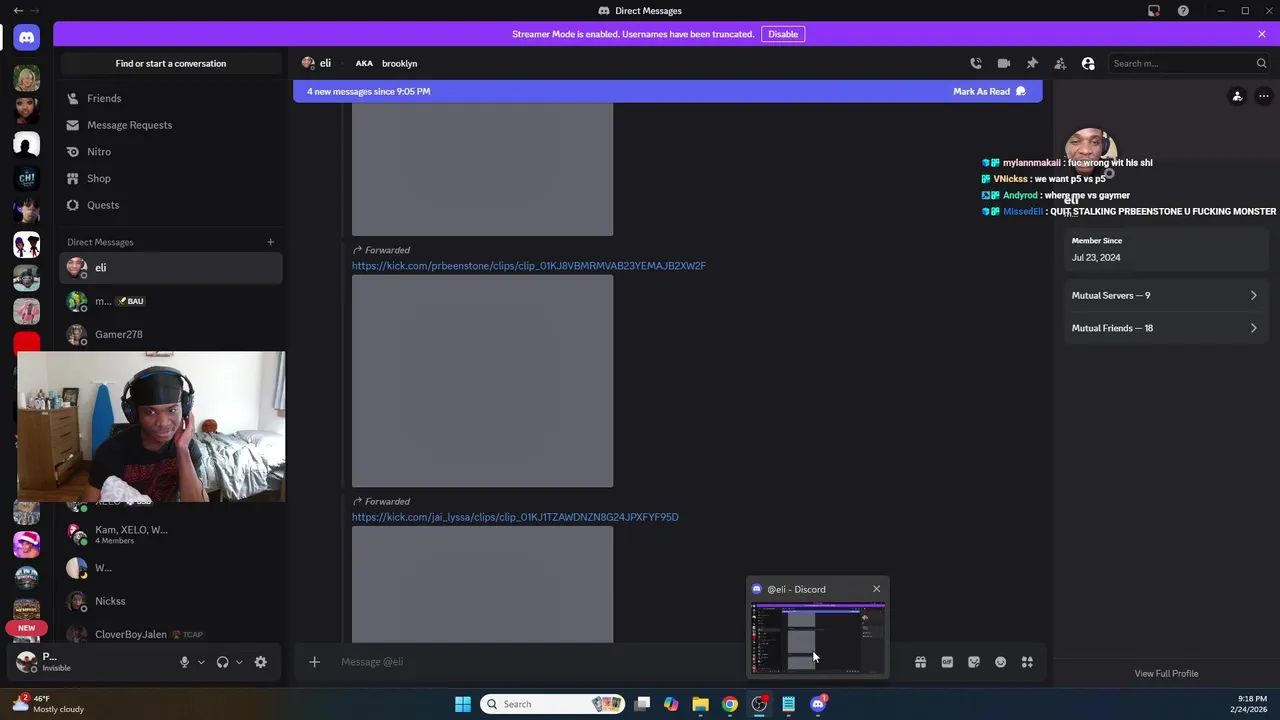Open Discord home Direct Messages icon
The image size is (1280, 720).
click(x=27, y=37)
